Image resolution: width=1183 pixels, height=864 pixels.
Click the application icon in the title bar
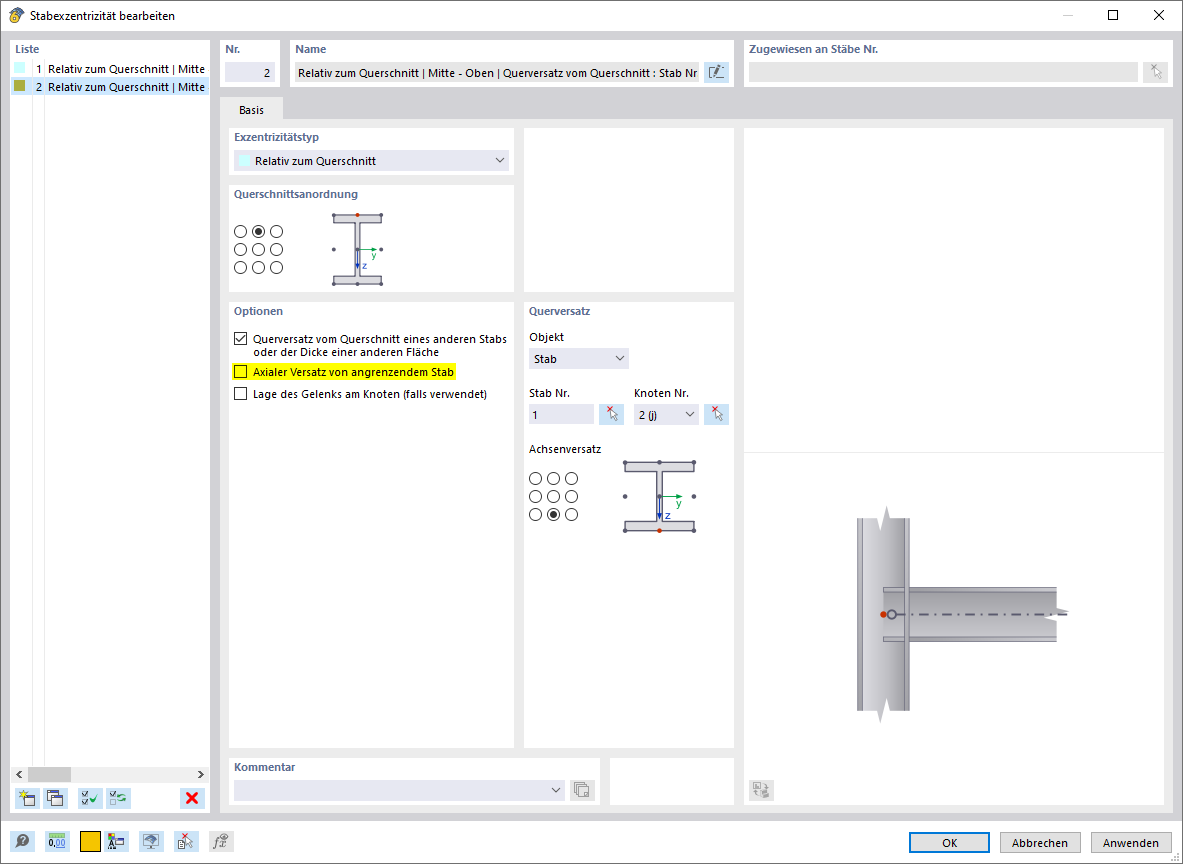coord(16,15)
